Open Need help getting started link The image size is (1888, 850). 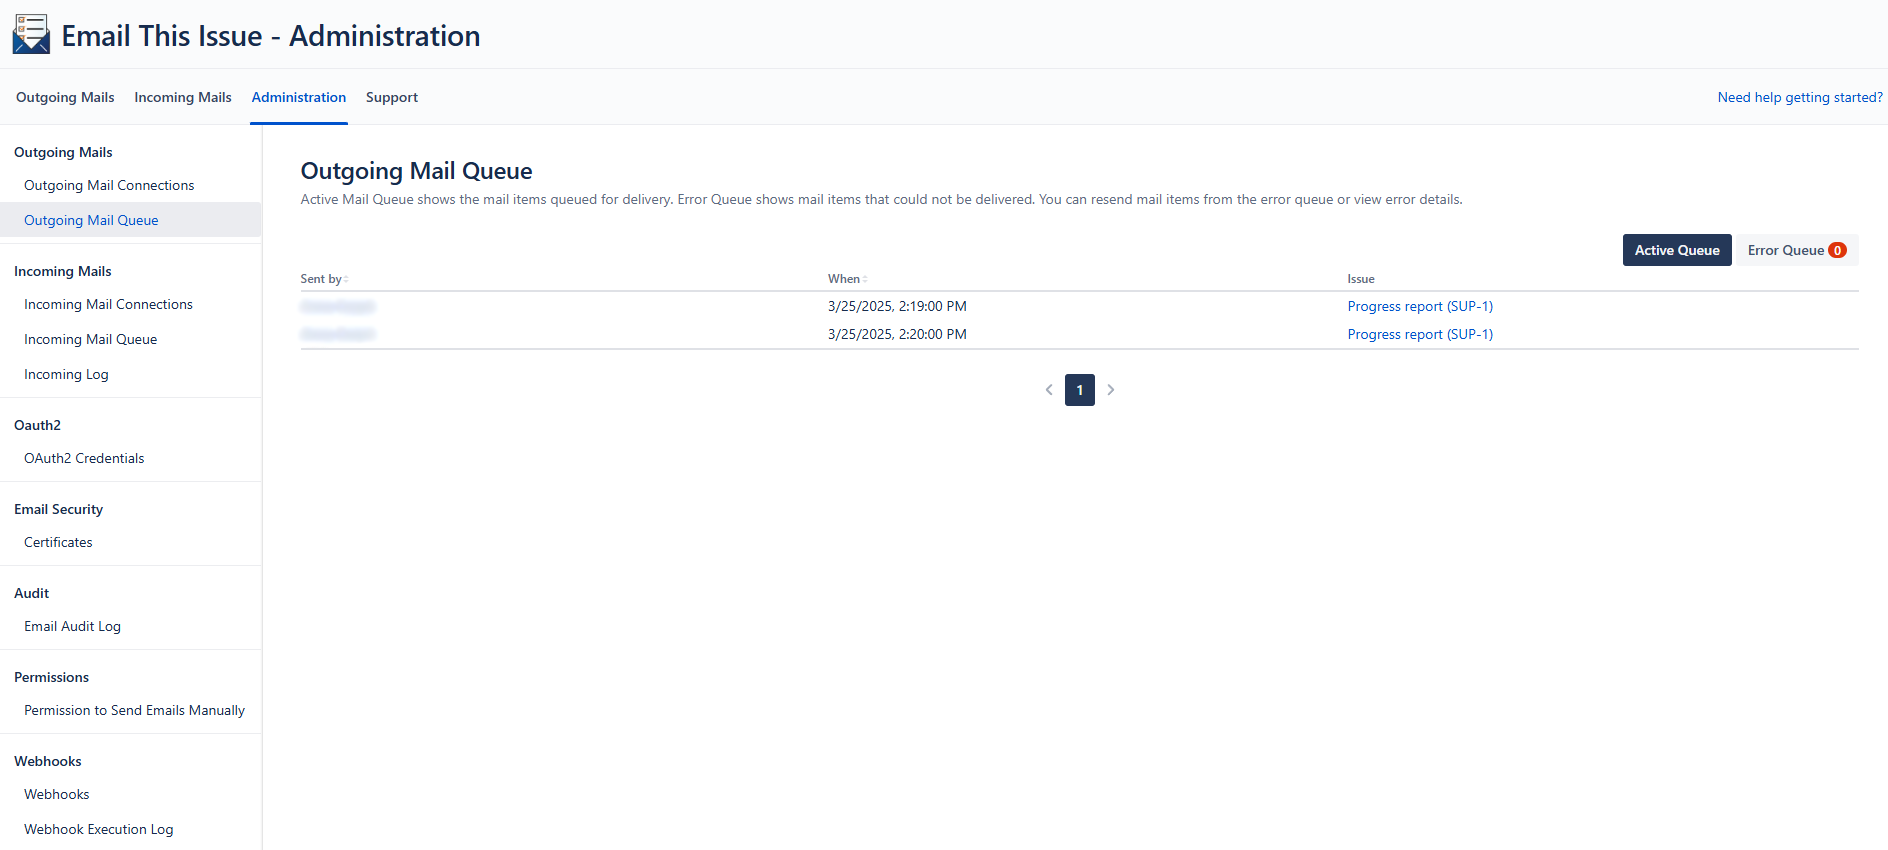(x=1799, y=97)
